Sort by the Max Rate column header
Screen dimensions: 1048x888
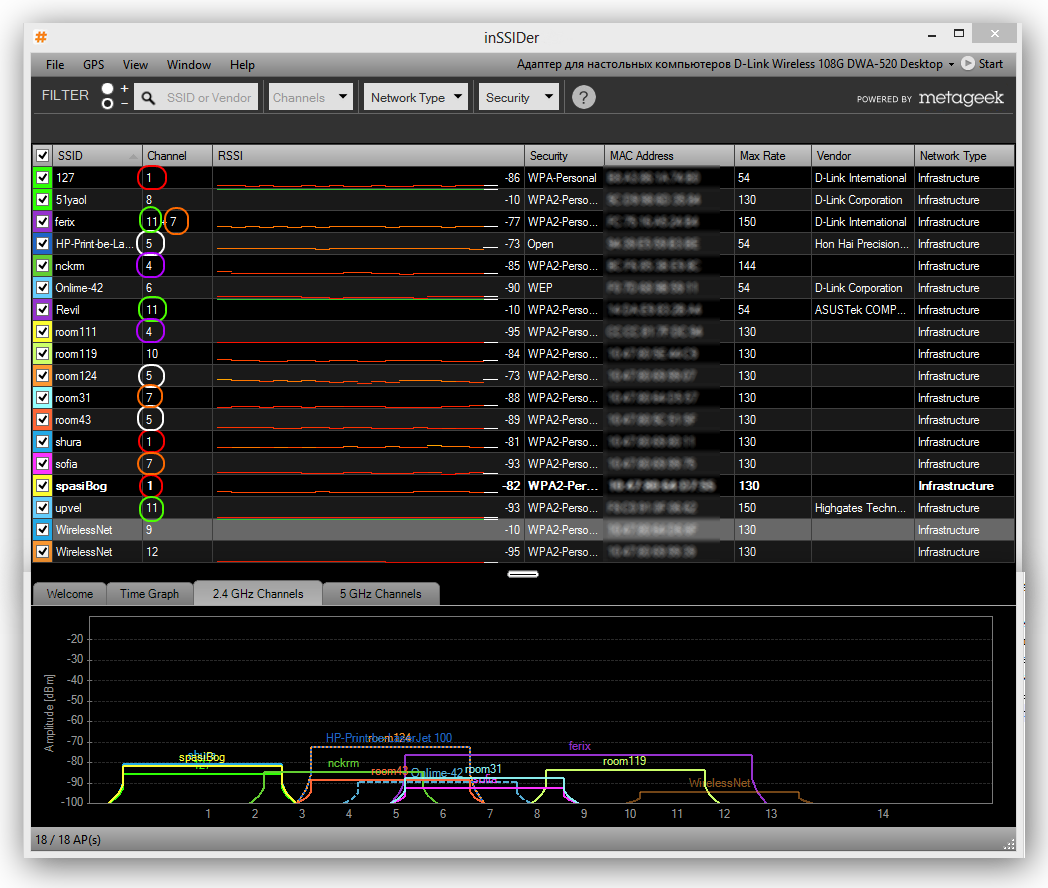point(773,156)
